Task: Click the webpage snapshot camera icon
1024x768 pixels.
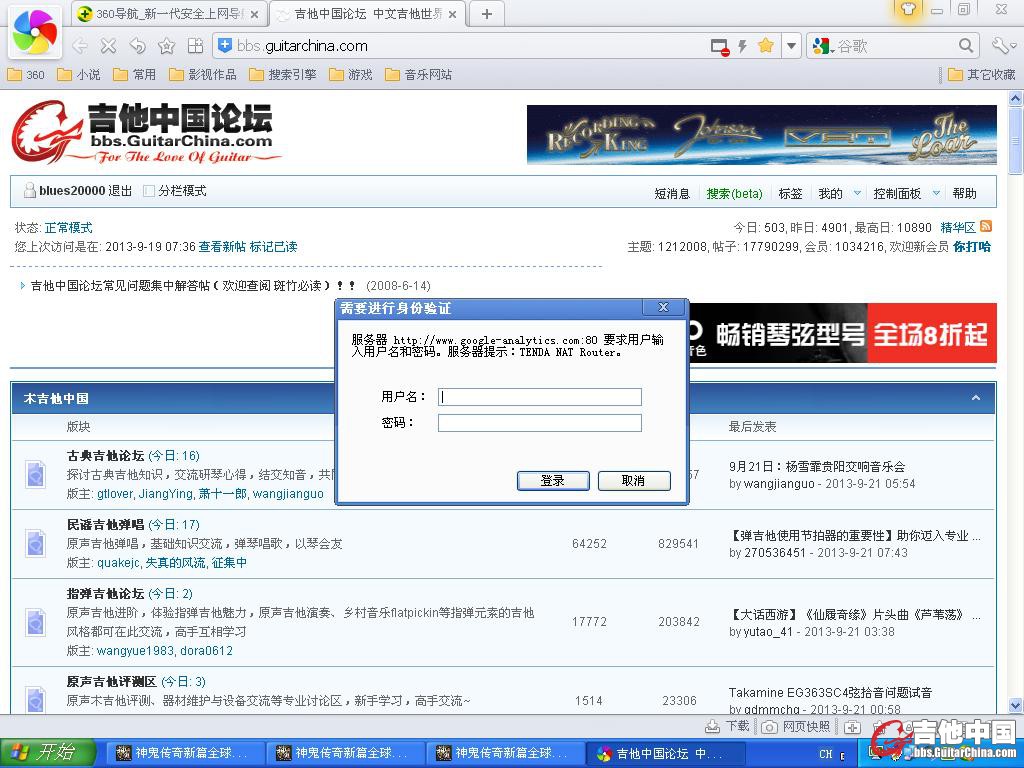Action: 769,727
